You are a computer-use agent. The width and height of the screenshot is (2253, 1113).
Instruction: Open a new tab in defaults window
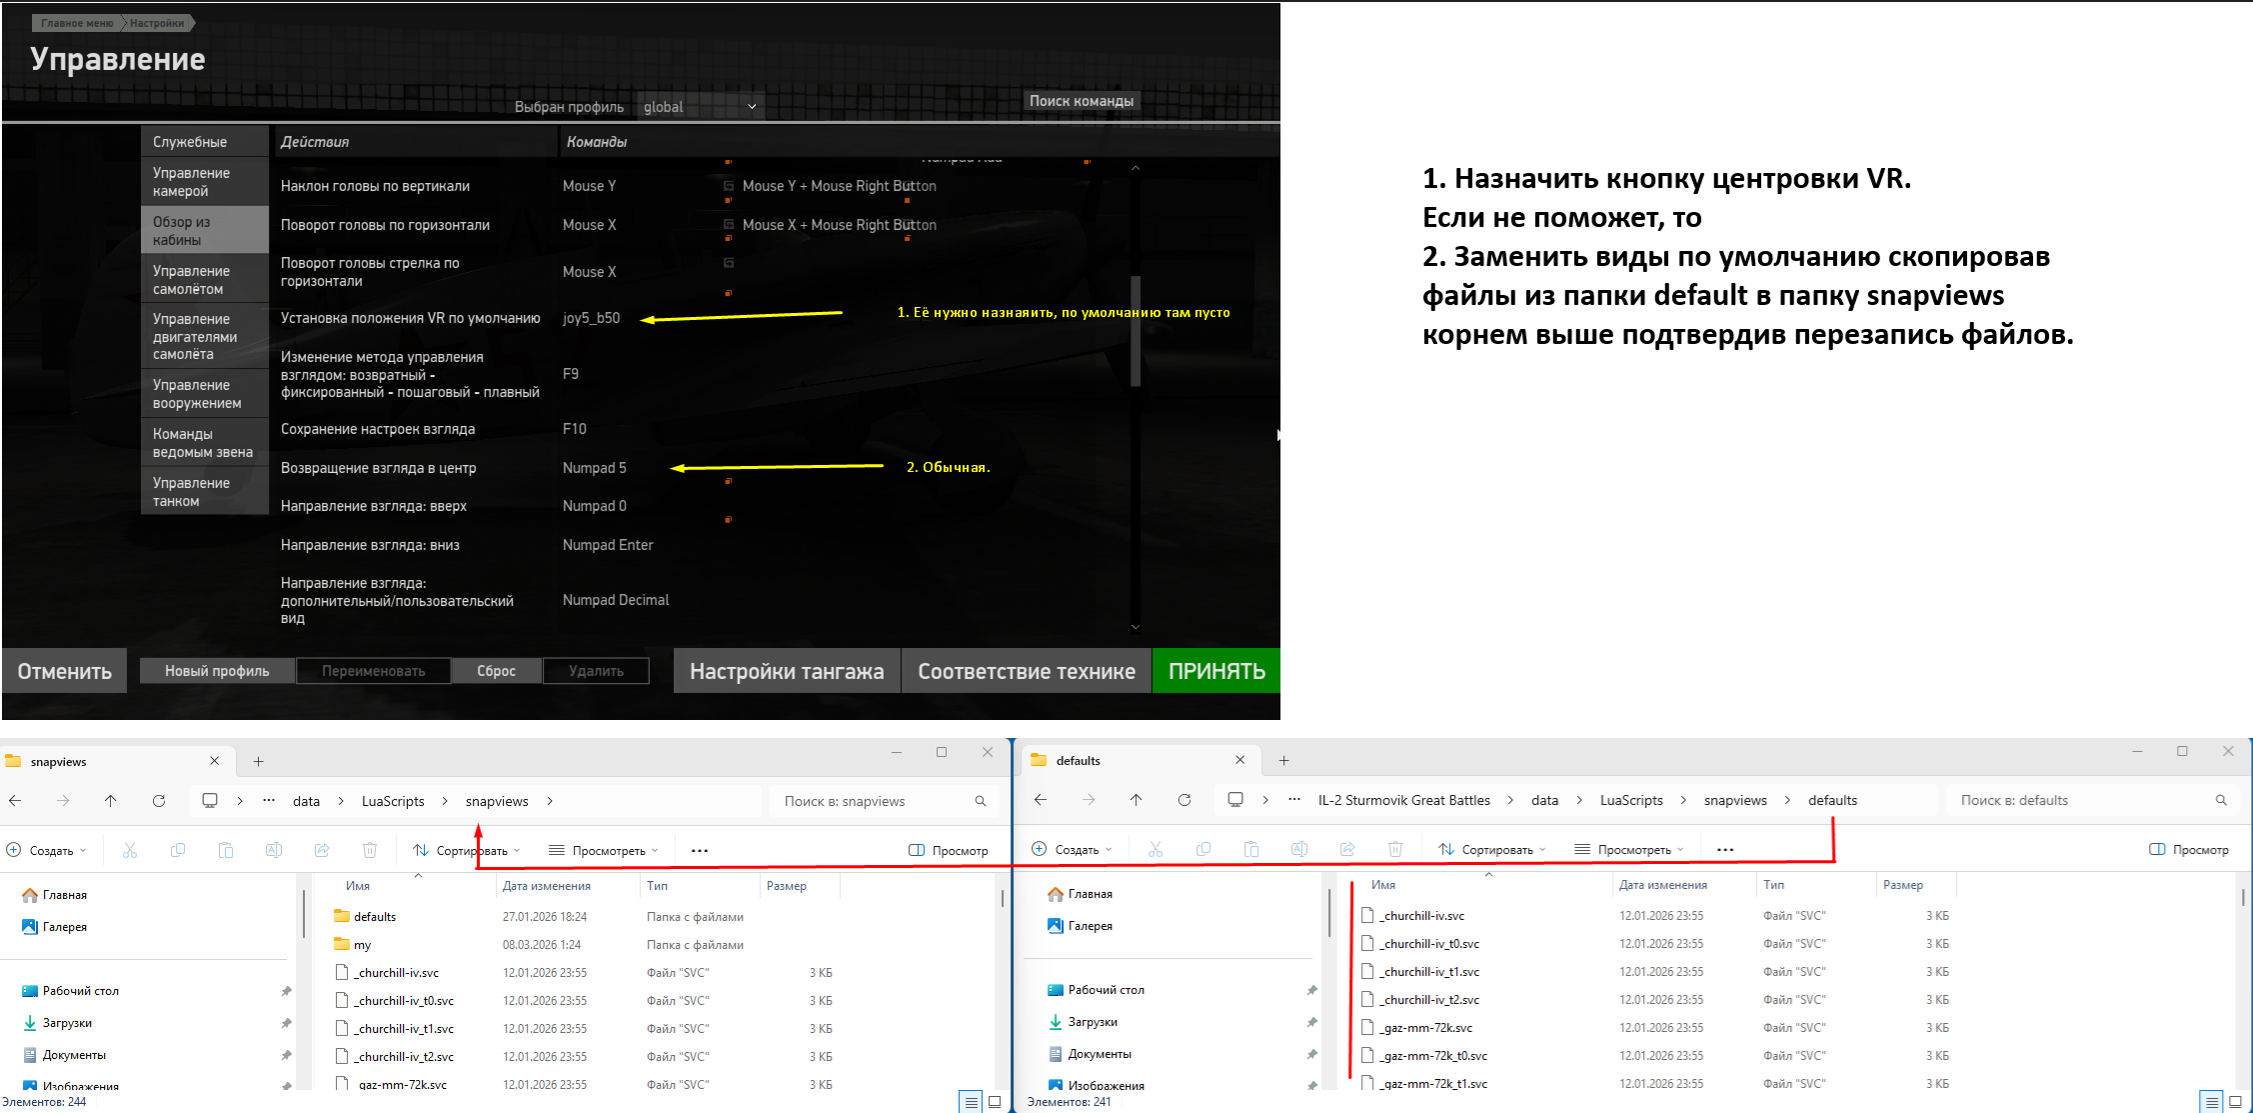(x=1284, y=761)
